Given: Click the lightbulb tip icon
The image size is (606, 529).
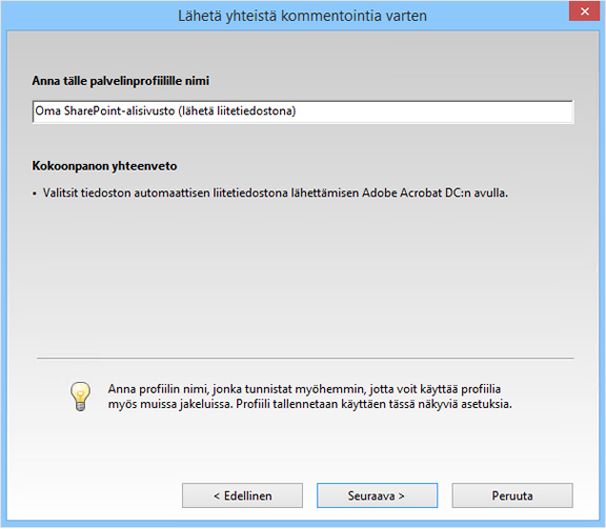Looking at the screenshot, I should (79, 397).
